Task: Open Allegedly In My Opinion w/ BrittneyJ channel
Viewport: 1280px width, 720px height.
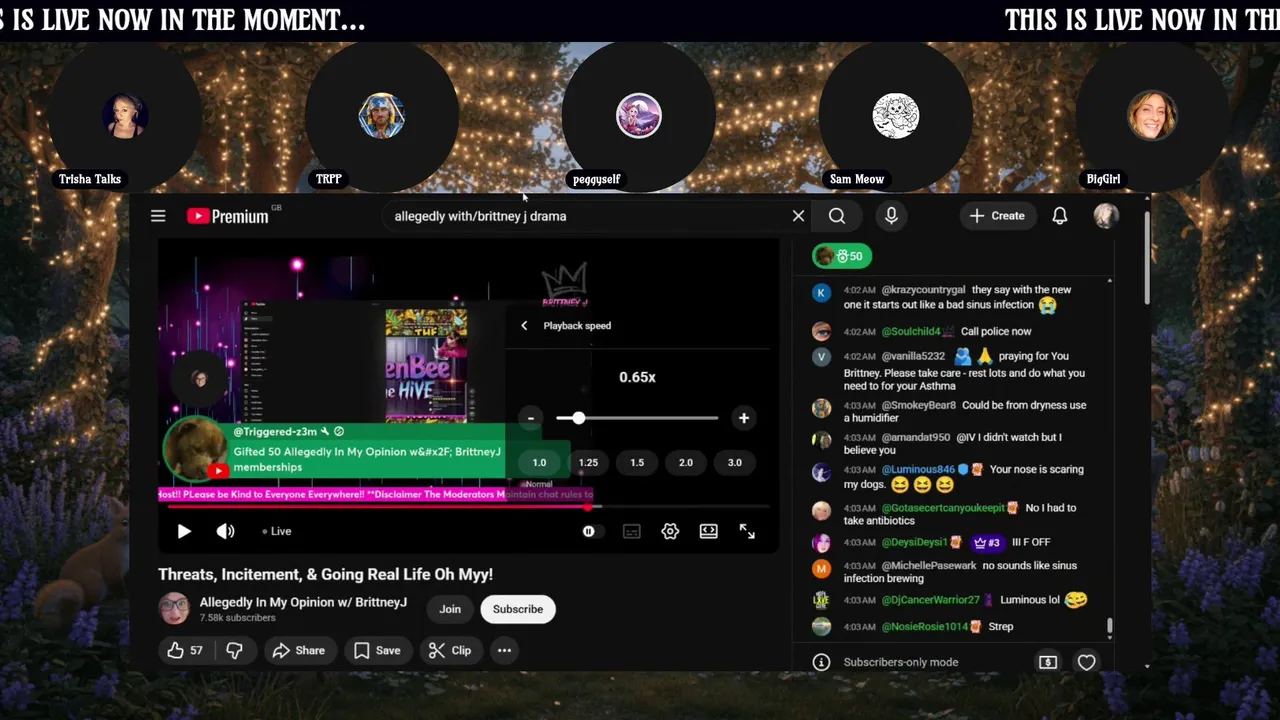Action: pyautogui.click(x=303, y=602)
